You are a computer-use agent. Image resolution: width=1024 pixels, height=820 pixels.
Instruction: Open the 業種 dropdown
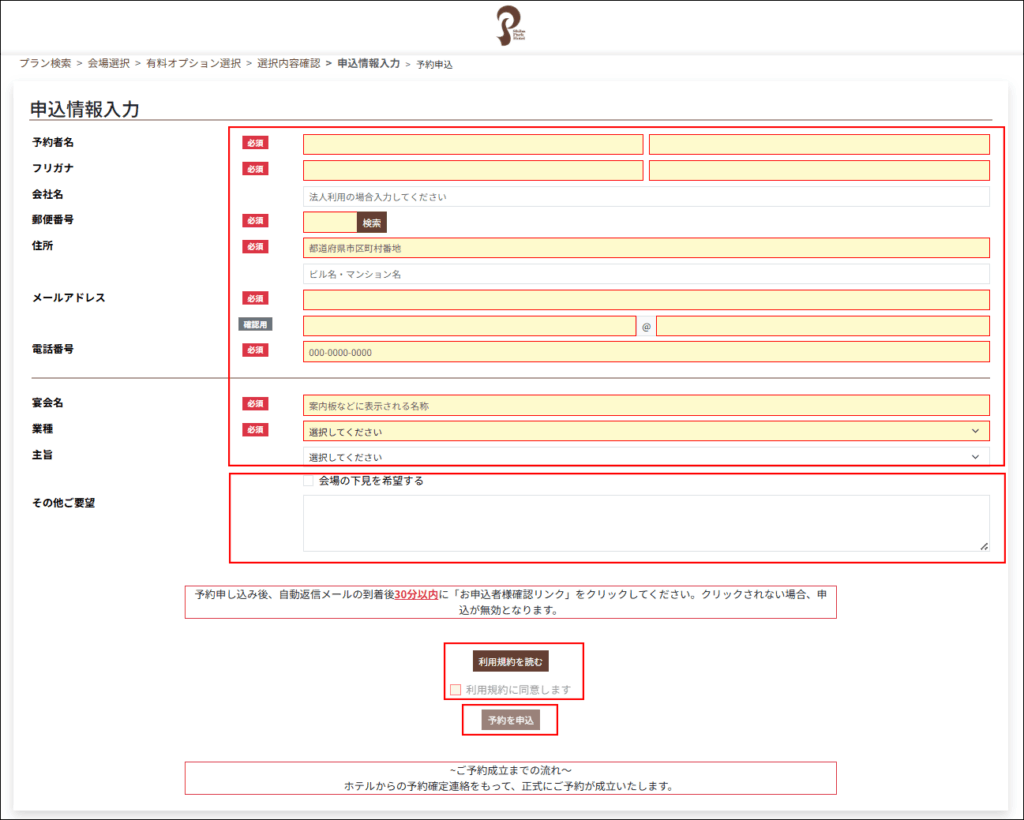[645, 432]
